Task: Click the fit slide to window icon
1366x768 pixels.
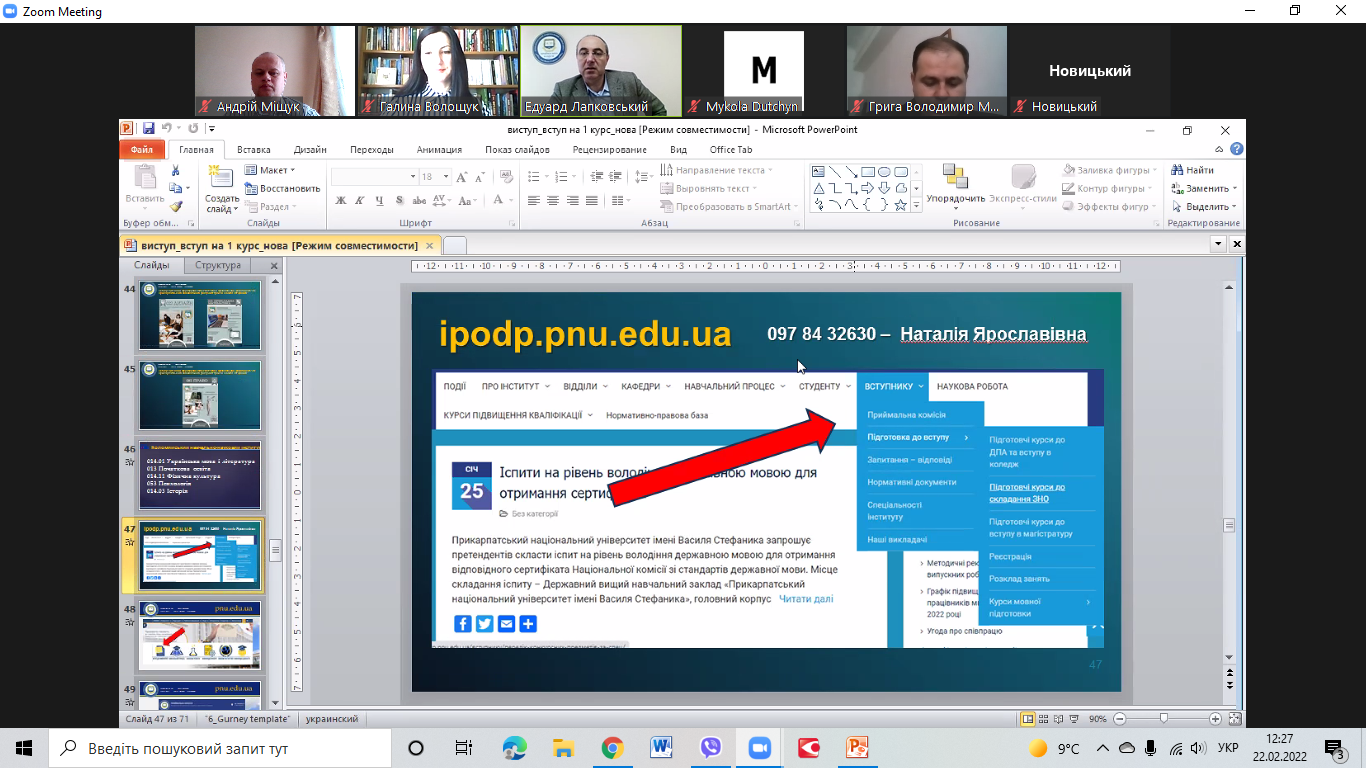Action: pyautogui.click(x=1234, y=719)
